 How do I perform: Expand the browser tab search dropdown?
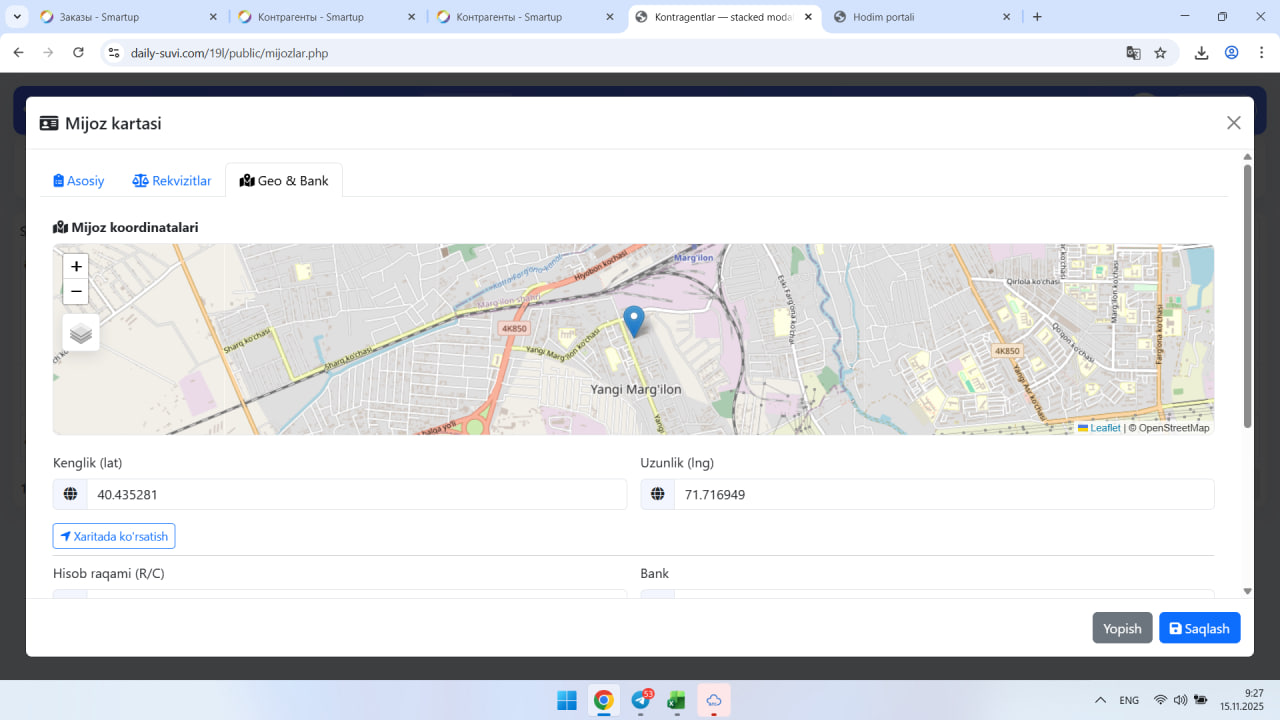[x=17, y=17]
